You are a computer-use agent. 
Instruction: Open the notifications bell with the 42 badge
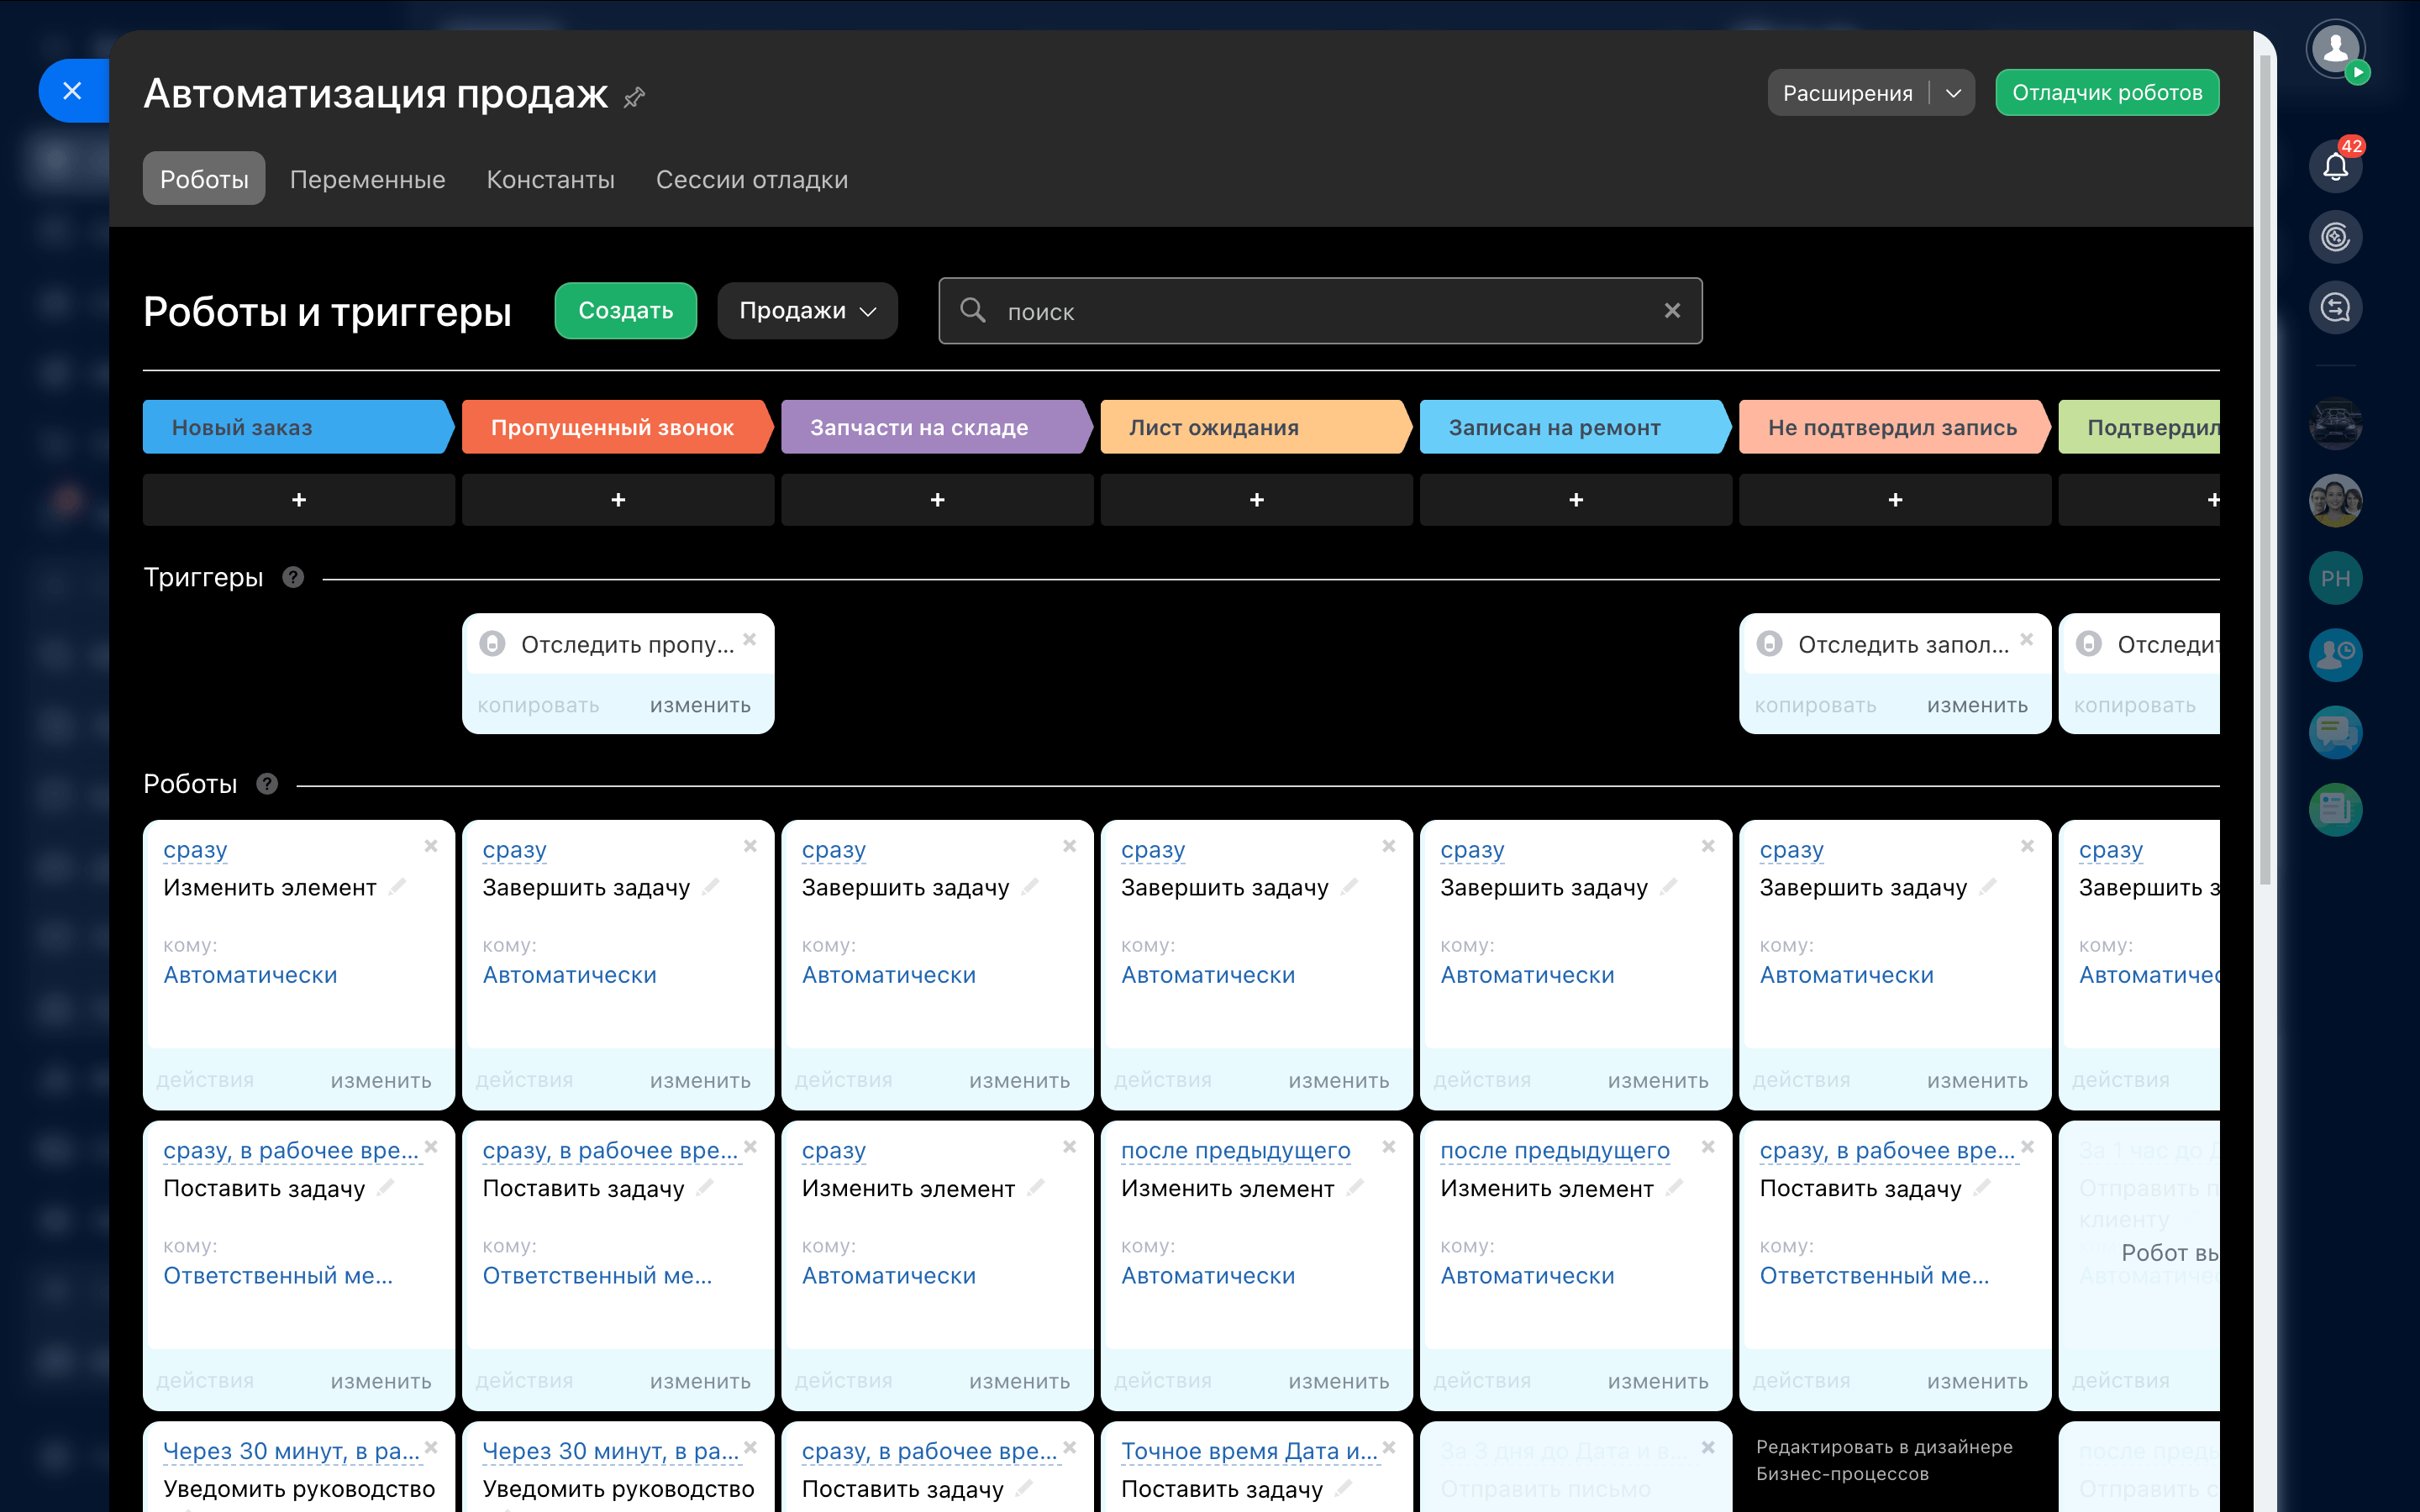[x=2335, y=165]
